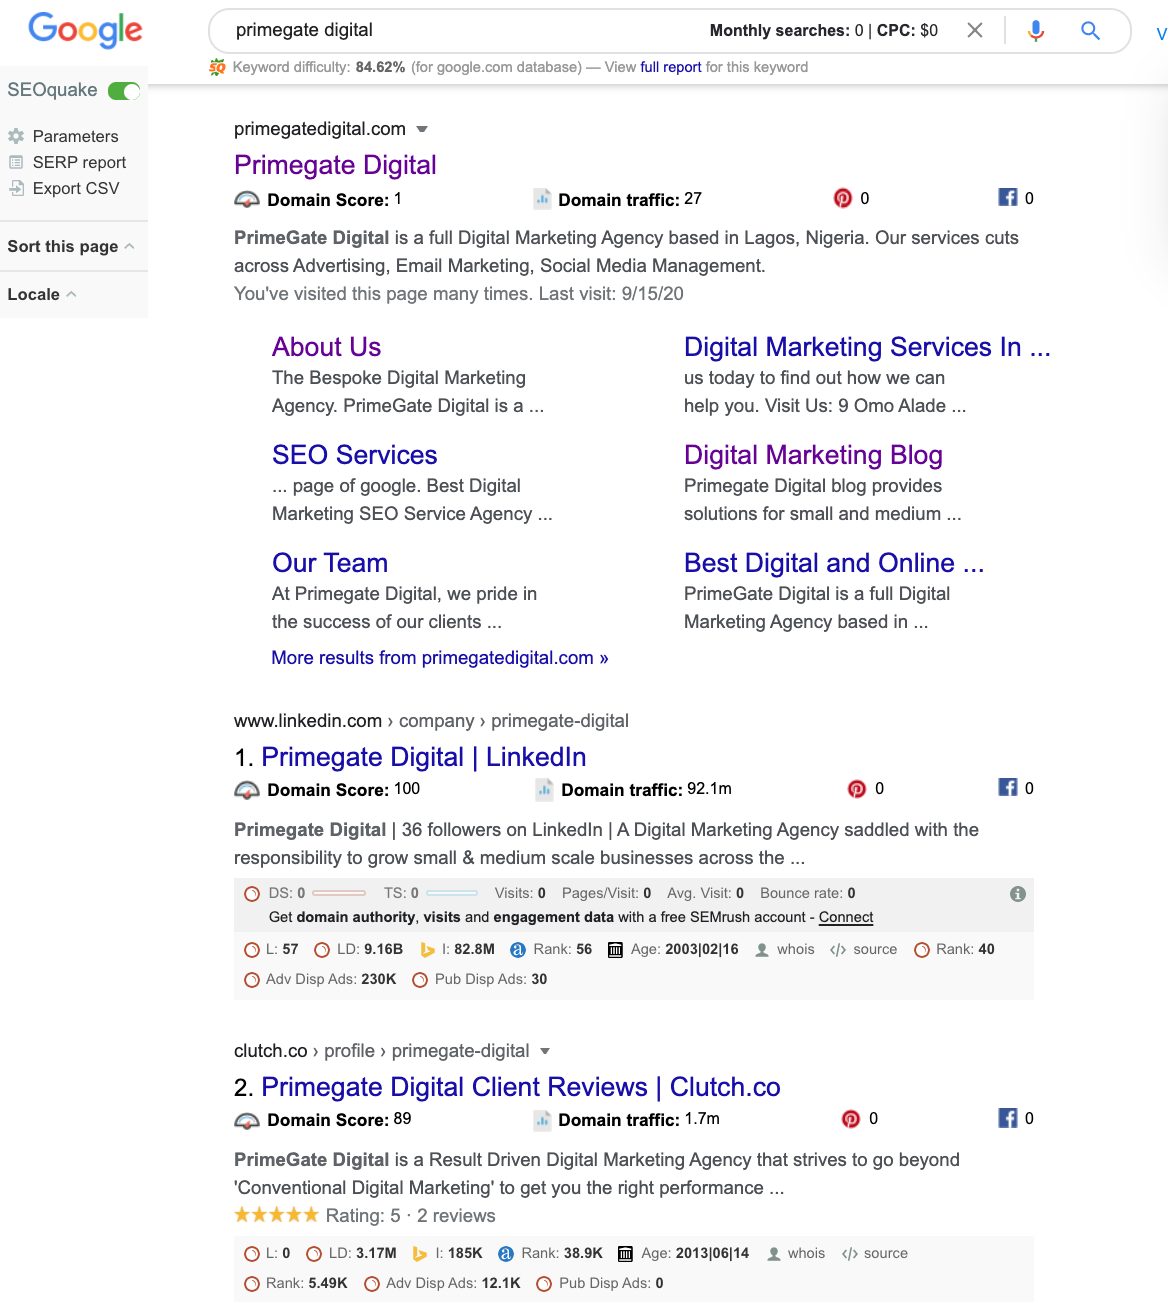Image resolution: width=1168 pixels, height=1302 pixels.
Task: Clear the search box with the X icon
Action: click(975, 30)
